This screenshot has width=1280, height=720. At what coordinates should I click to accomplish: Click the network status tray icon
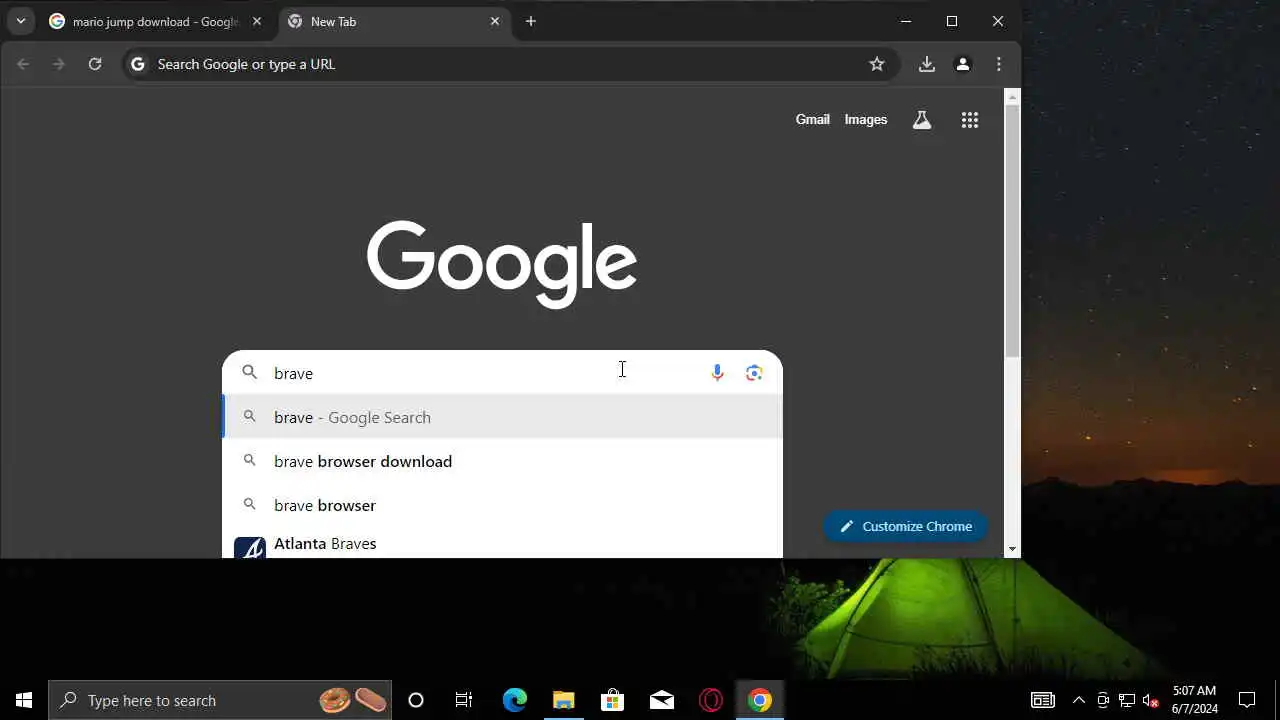pyautogui.click(x=1127, y=700)
